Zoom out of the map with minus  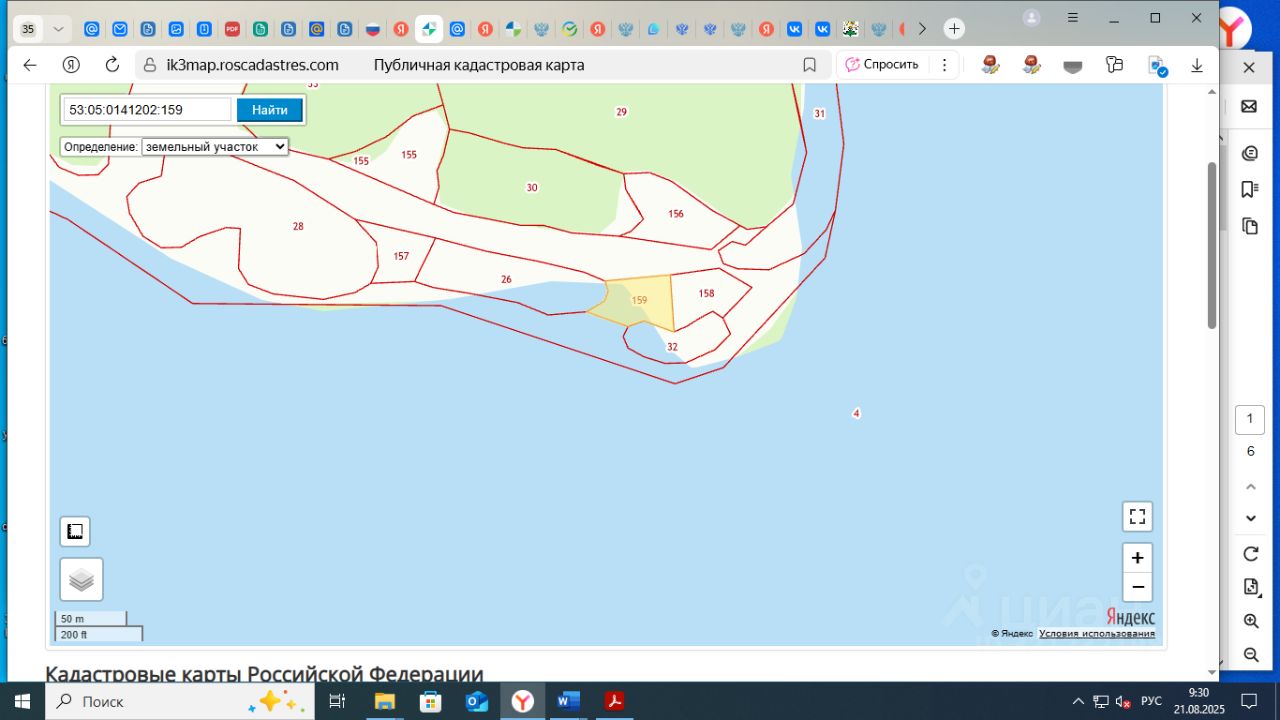coord(1137,587)
